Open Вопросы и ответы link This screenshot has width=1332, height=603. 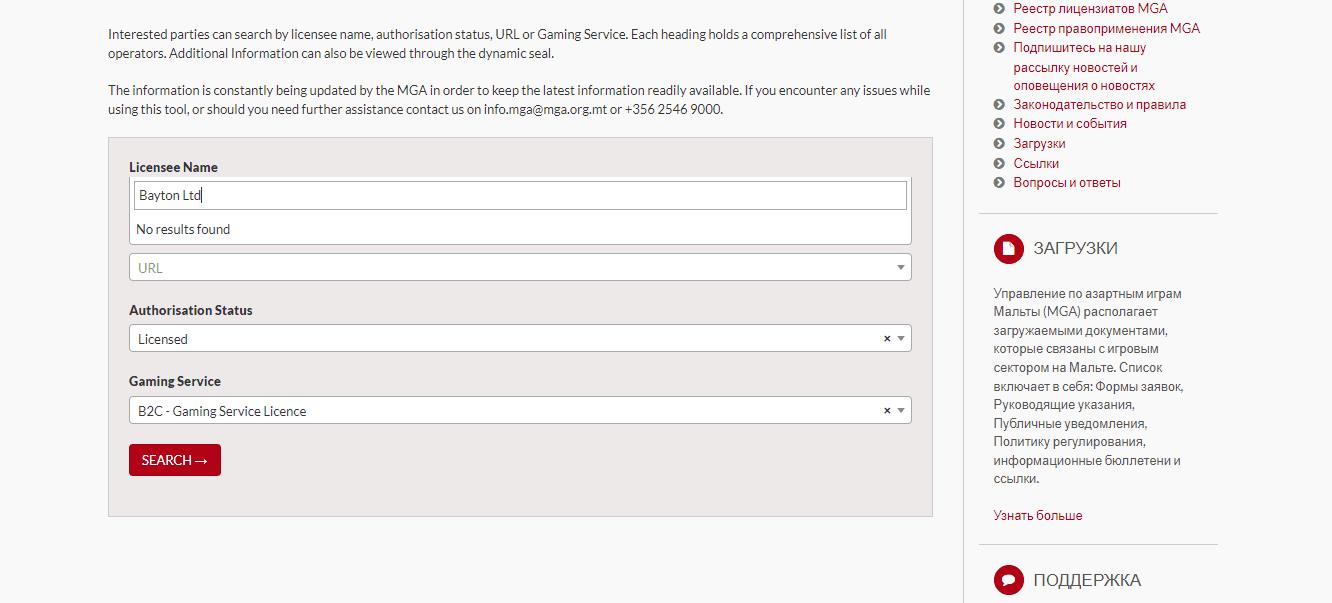1066,183
